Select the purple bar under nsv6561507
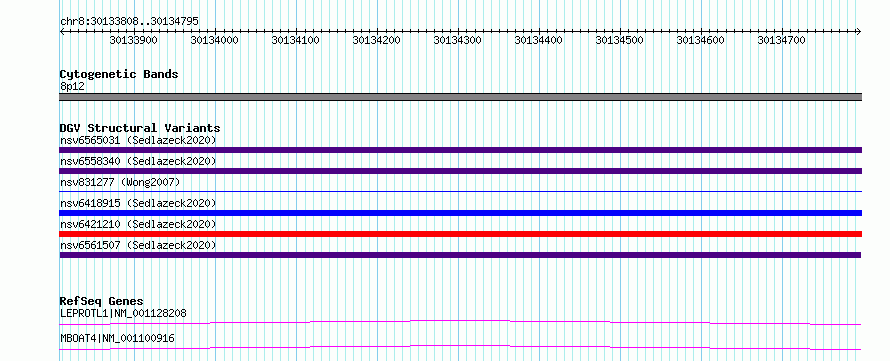 460,255
